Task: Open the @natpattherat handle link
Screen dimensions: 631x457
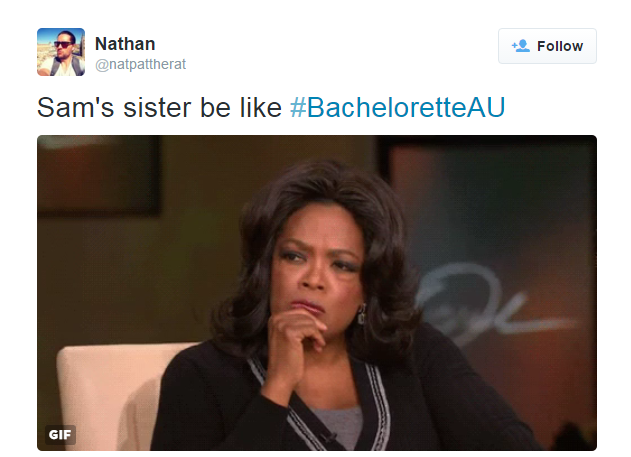Action: [x=140, y=64]
